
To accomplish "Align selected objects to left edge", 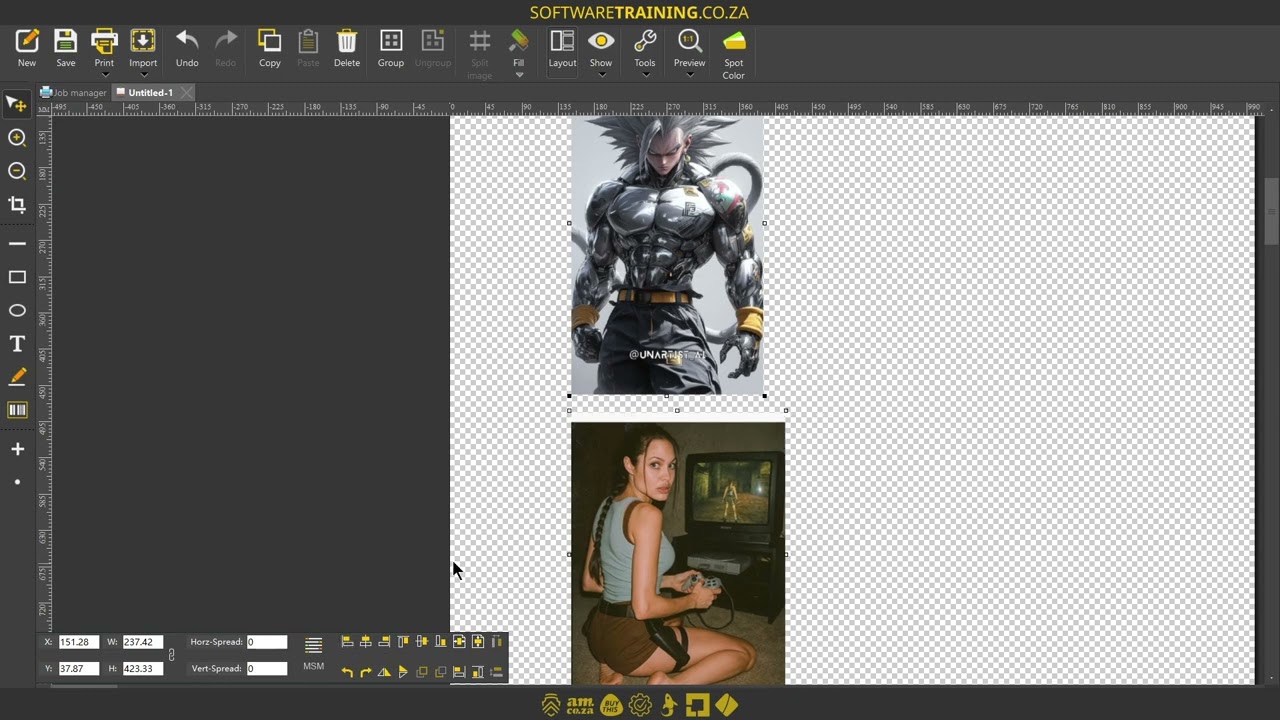I will point(347,642).
